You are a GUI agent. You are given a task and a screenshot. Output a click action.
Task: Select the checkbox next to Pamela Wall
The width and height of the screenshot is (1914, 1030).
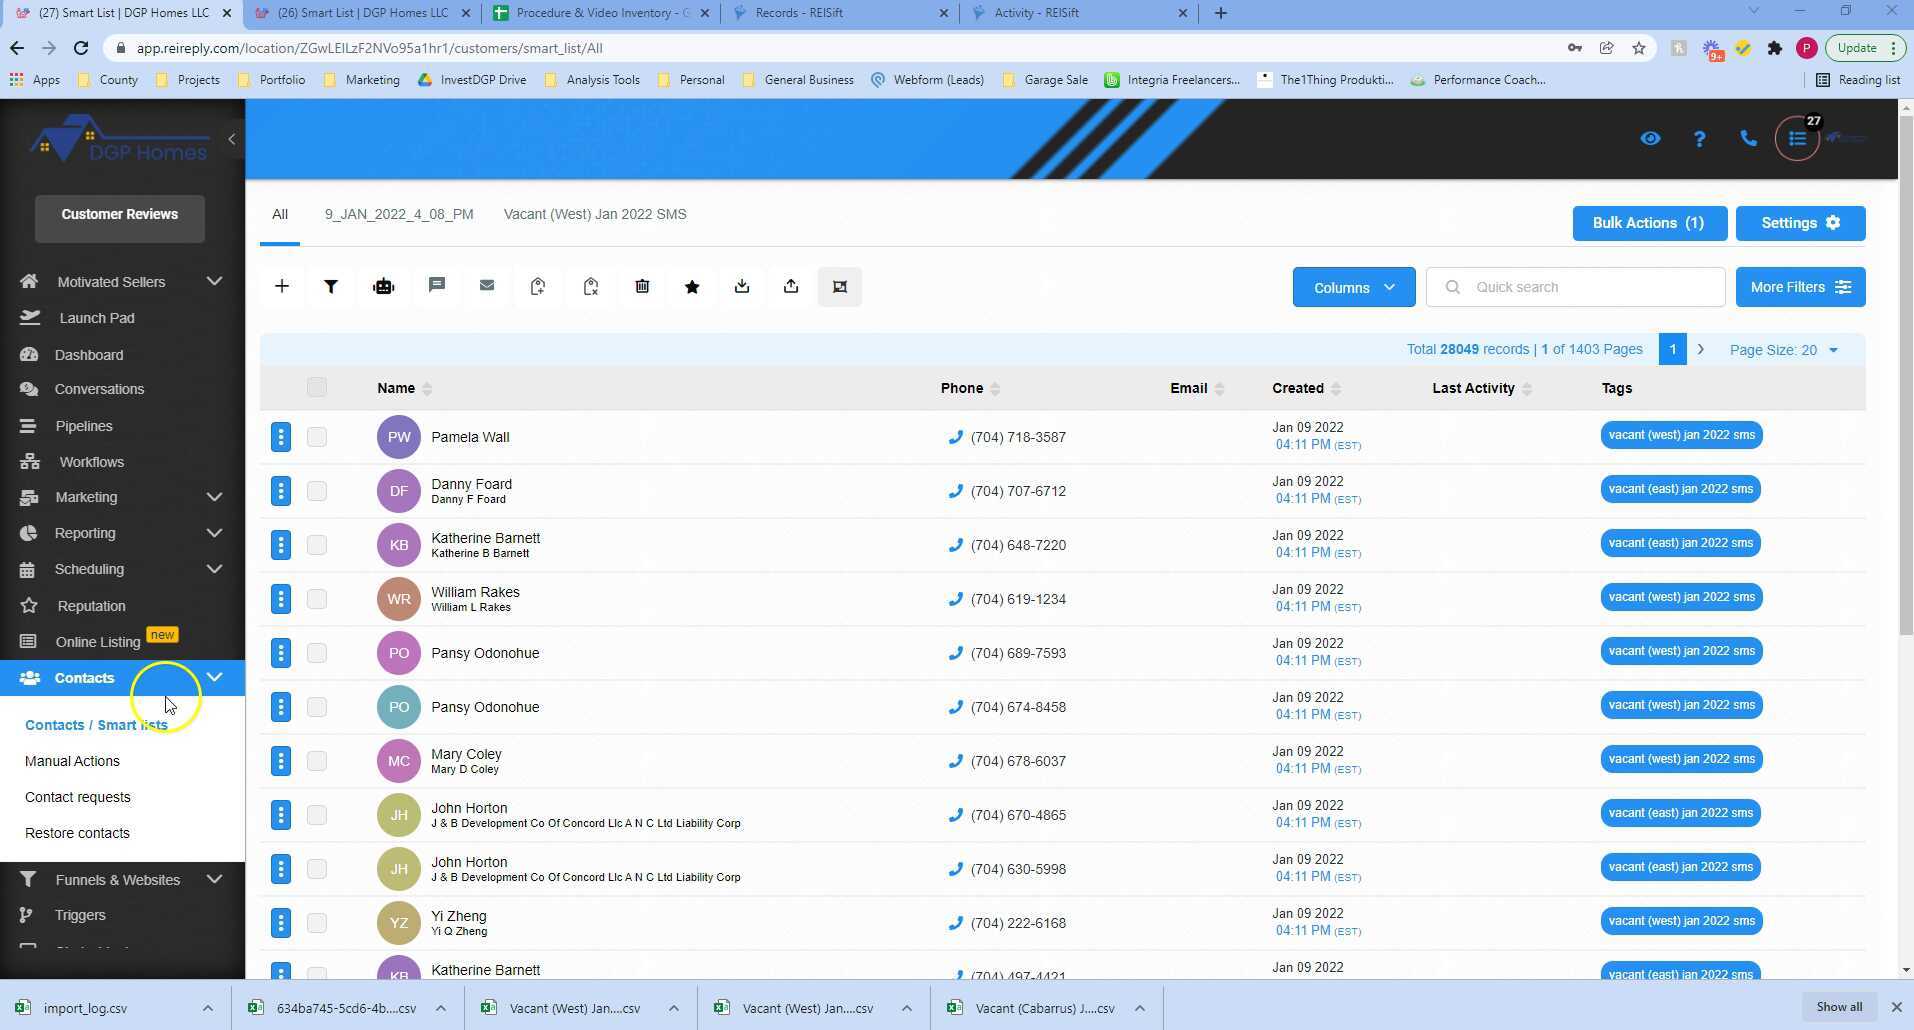tap(315, 436)
